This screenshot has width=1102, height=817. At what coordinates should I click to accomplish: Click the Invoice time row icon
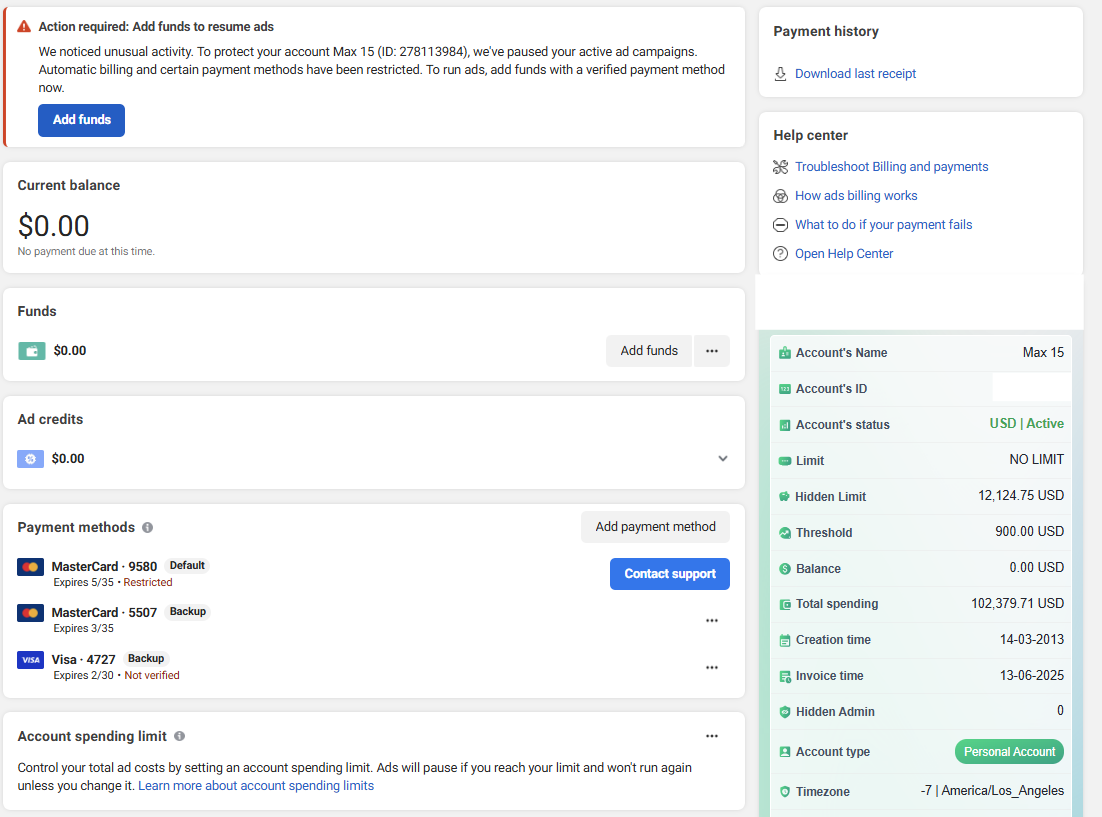coord(785,676)
